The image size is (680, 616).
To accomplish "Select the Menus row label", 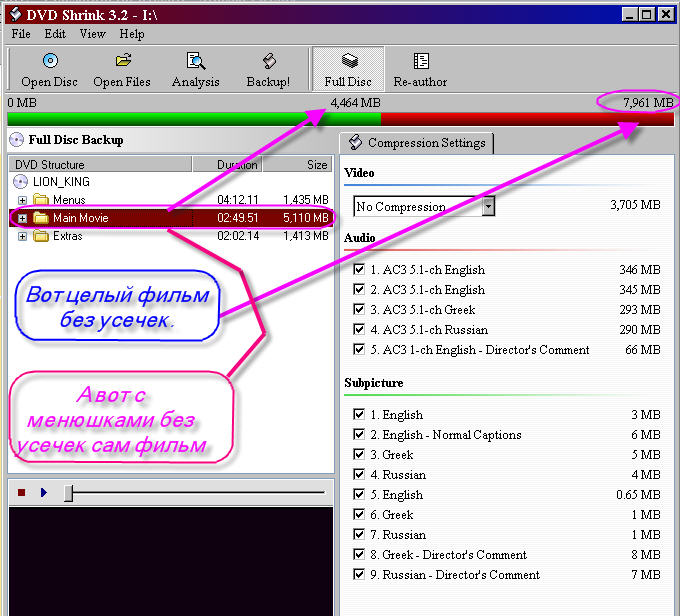I will click(69, 200).
